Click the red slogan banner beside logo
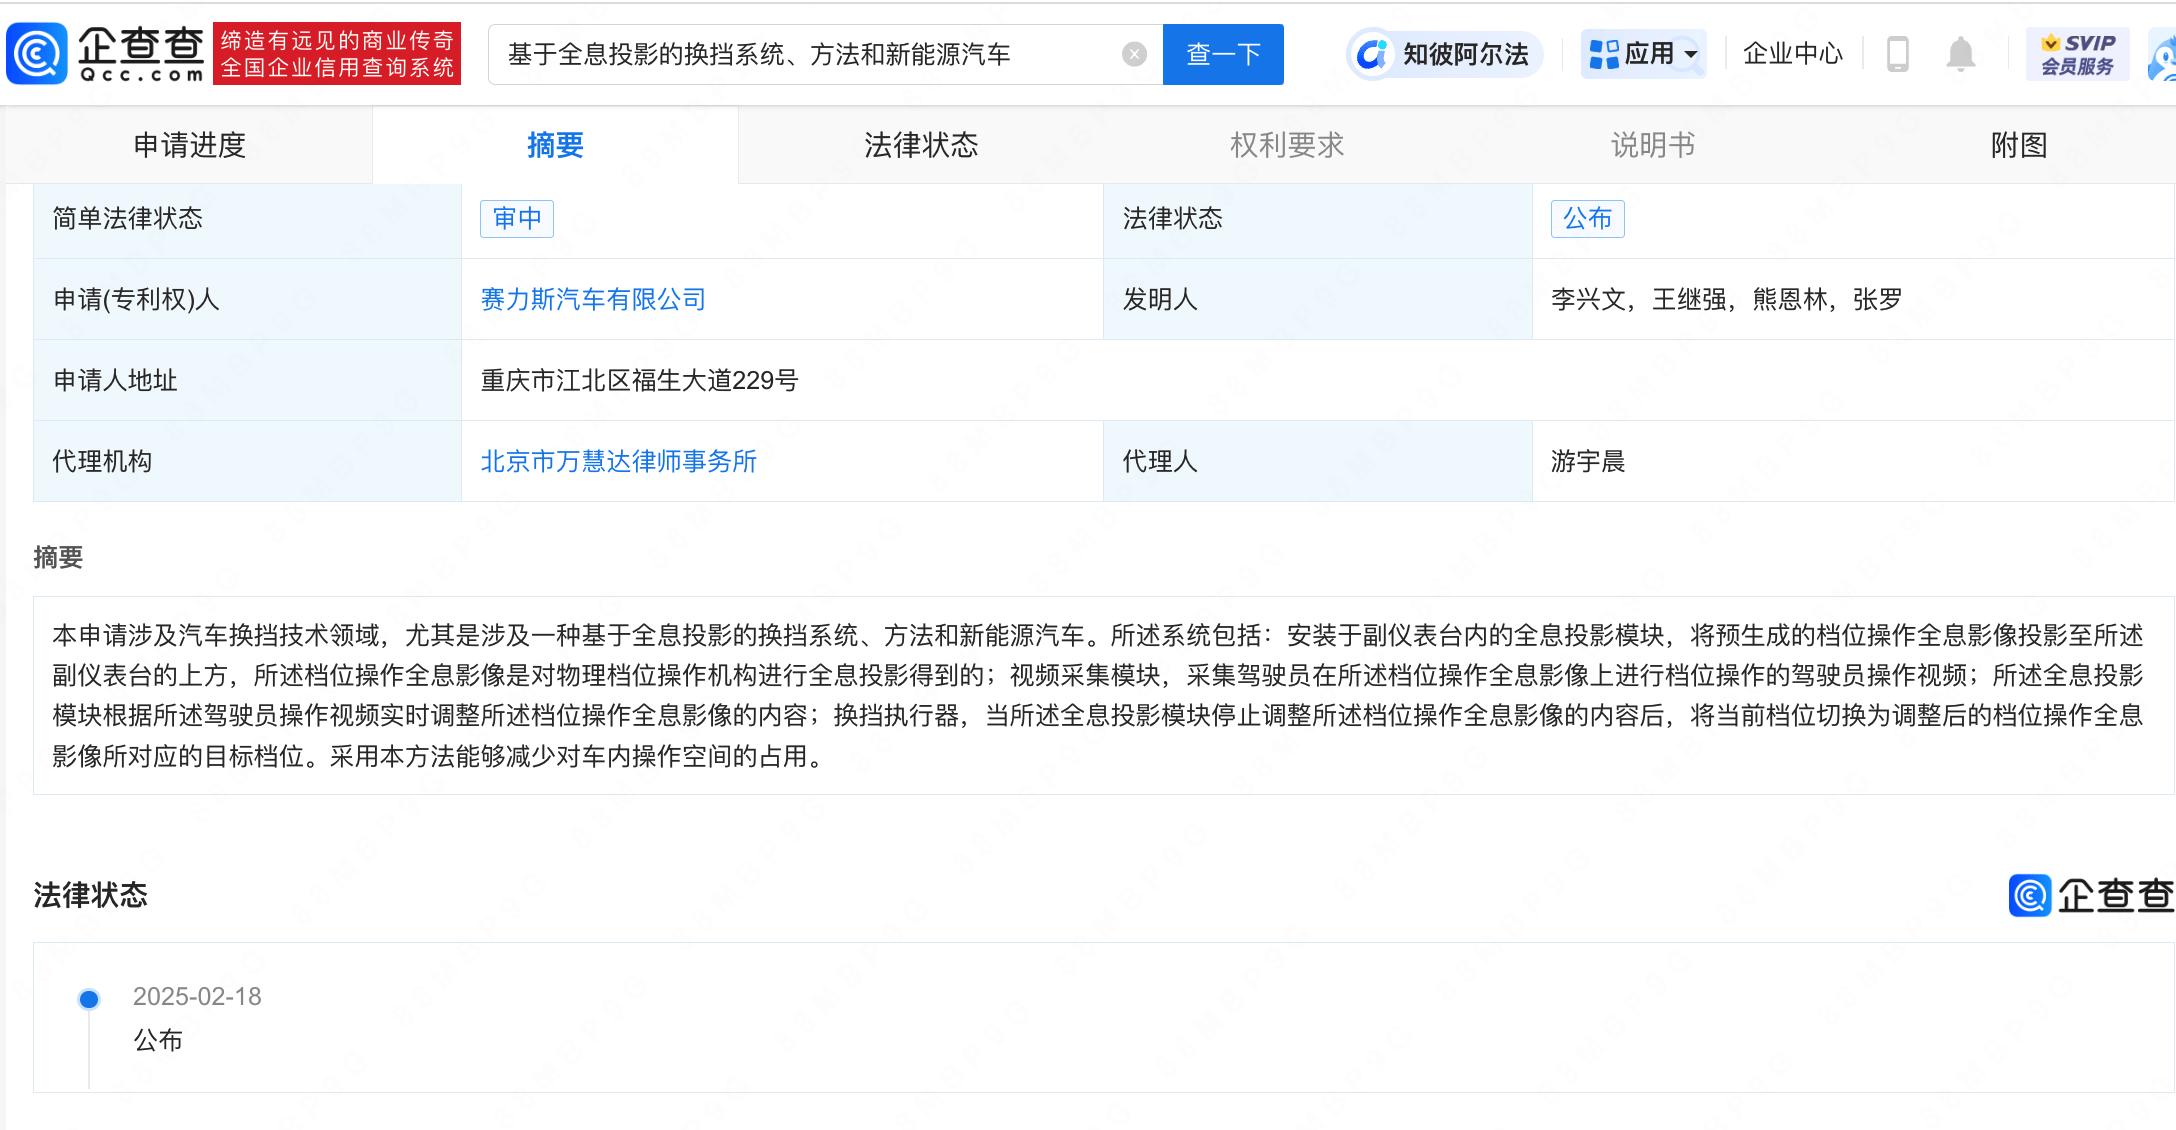Image resolution: width=2176 pixels, height=1130 pixels. pyautogui.click(x=337, y=54)
